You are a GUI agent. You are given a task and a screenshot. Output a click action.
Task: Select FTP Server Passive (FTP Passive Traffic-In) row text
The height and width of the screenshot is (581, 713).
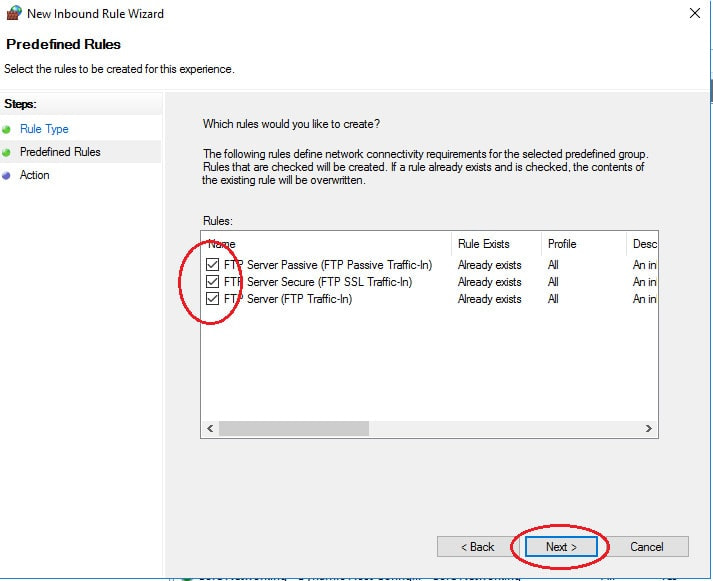click(328, 265)
